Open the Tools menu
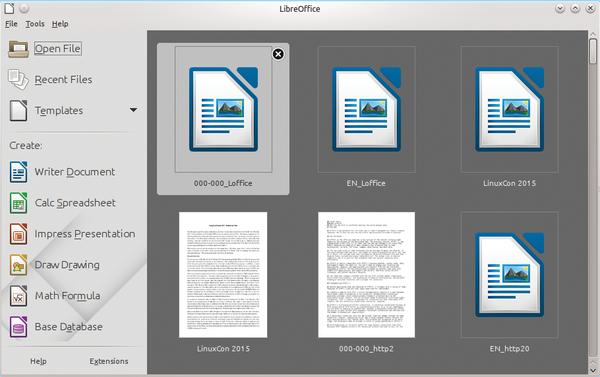Image resolution: width=600 pixels, height=377 pixels. 35,24
